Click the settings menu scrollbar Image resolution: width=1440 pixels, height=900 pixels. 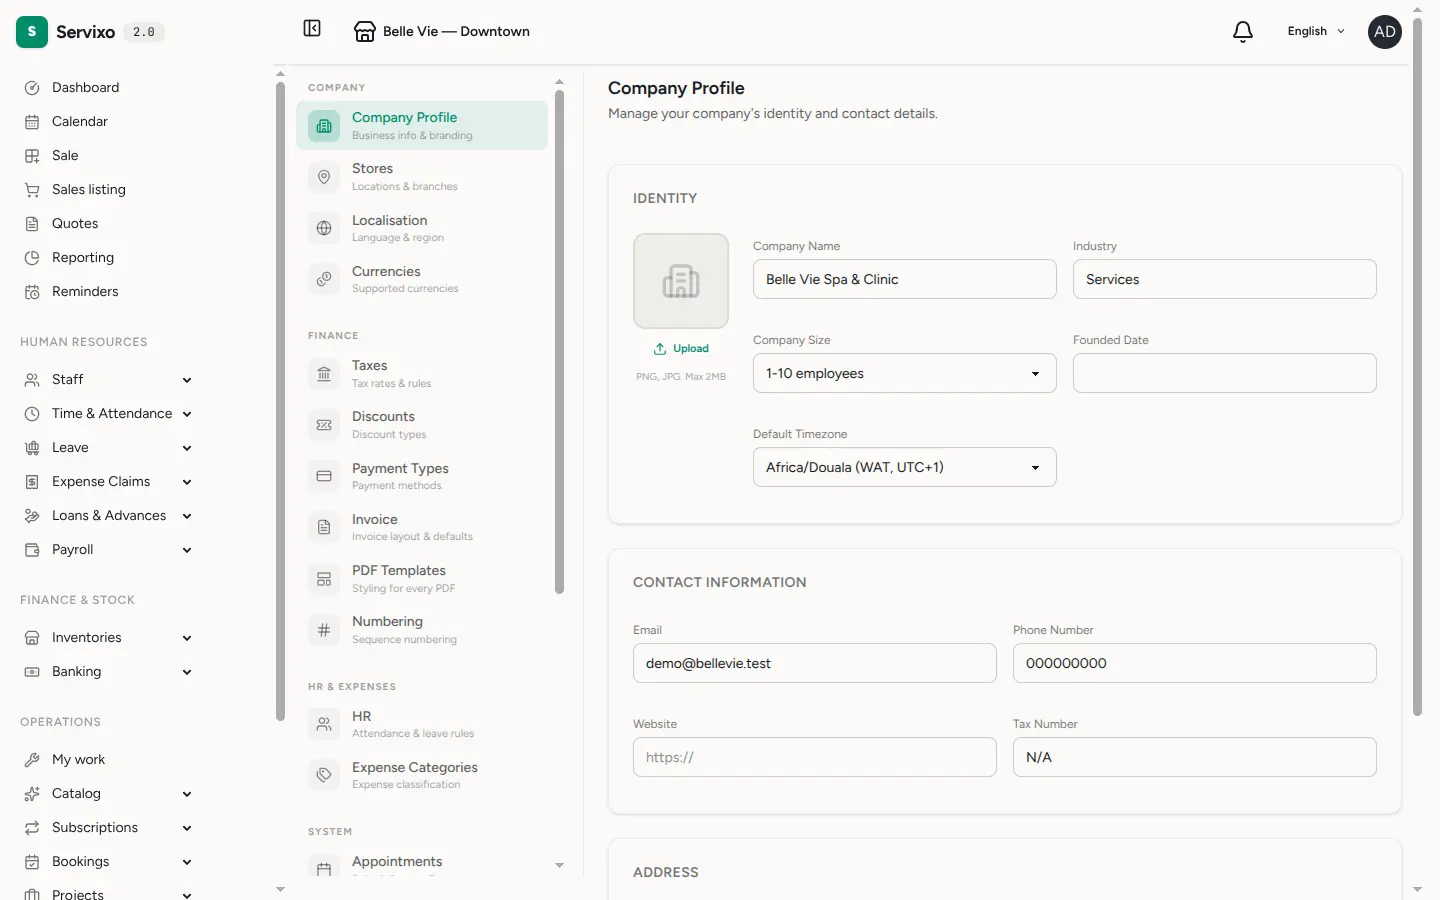[559, 342]
